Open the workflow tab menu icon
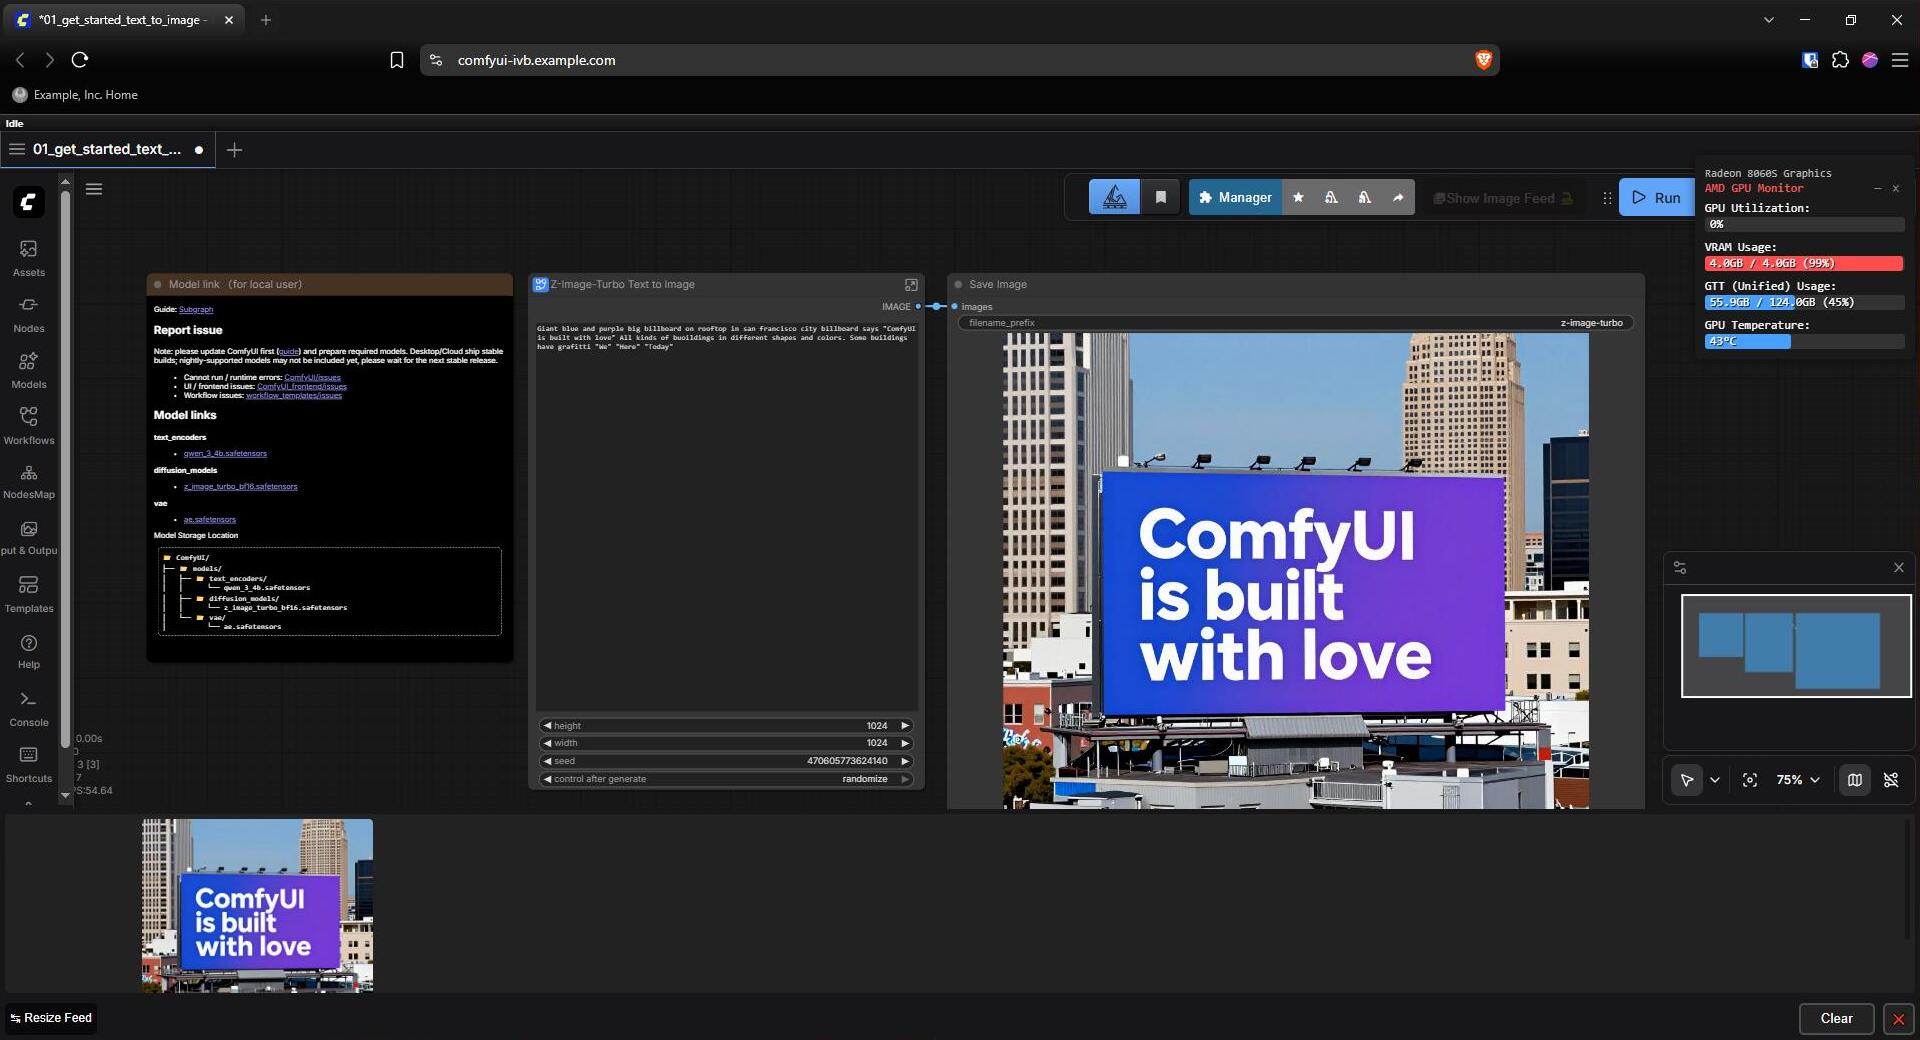 pos(17,149)
